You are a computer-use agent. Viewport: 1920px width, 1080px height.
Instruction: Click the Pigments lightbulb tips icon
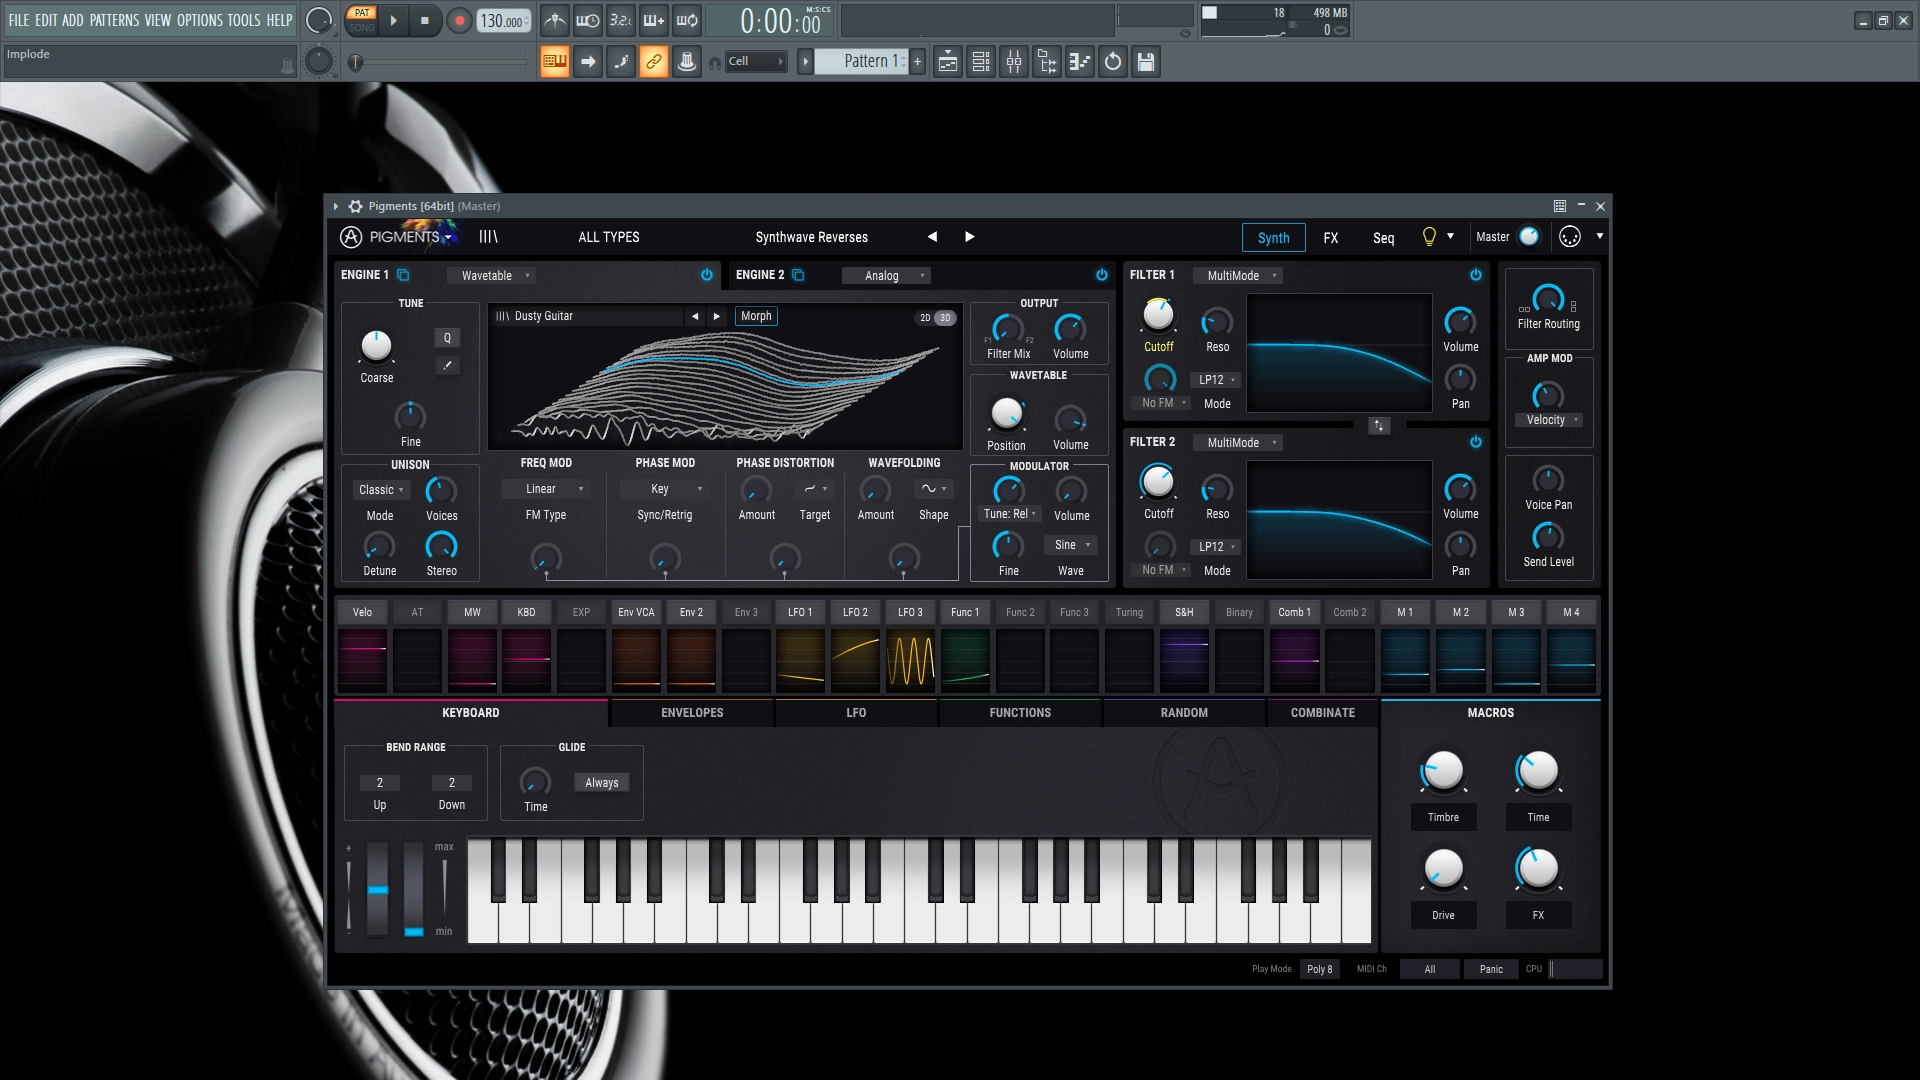(x=1429, y=237)
